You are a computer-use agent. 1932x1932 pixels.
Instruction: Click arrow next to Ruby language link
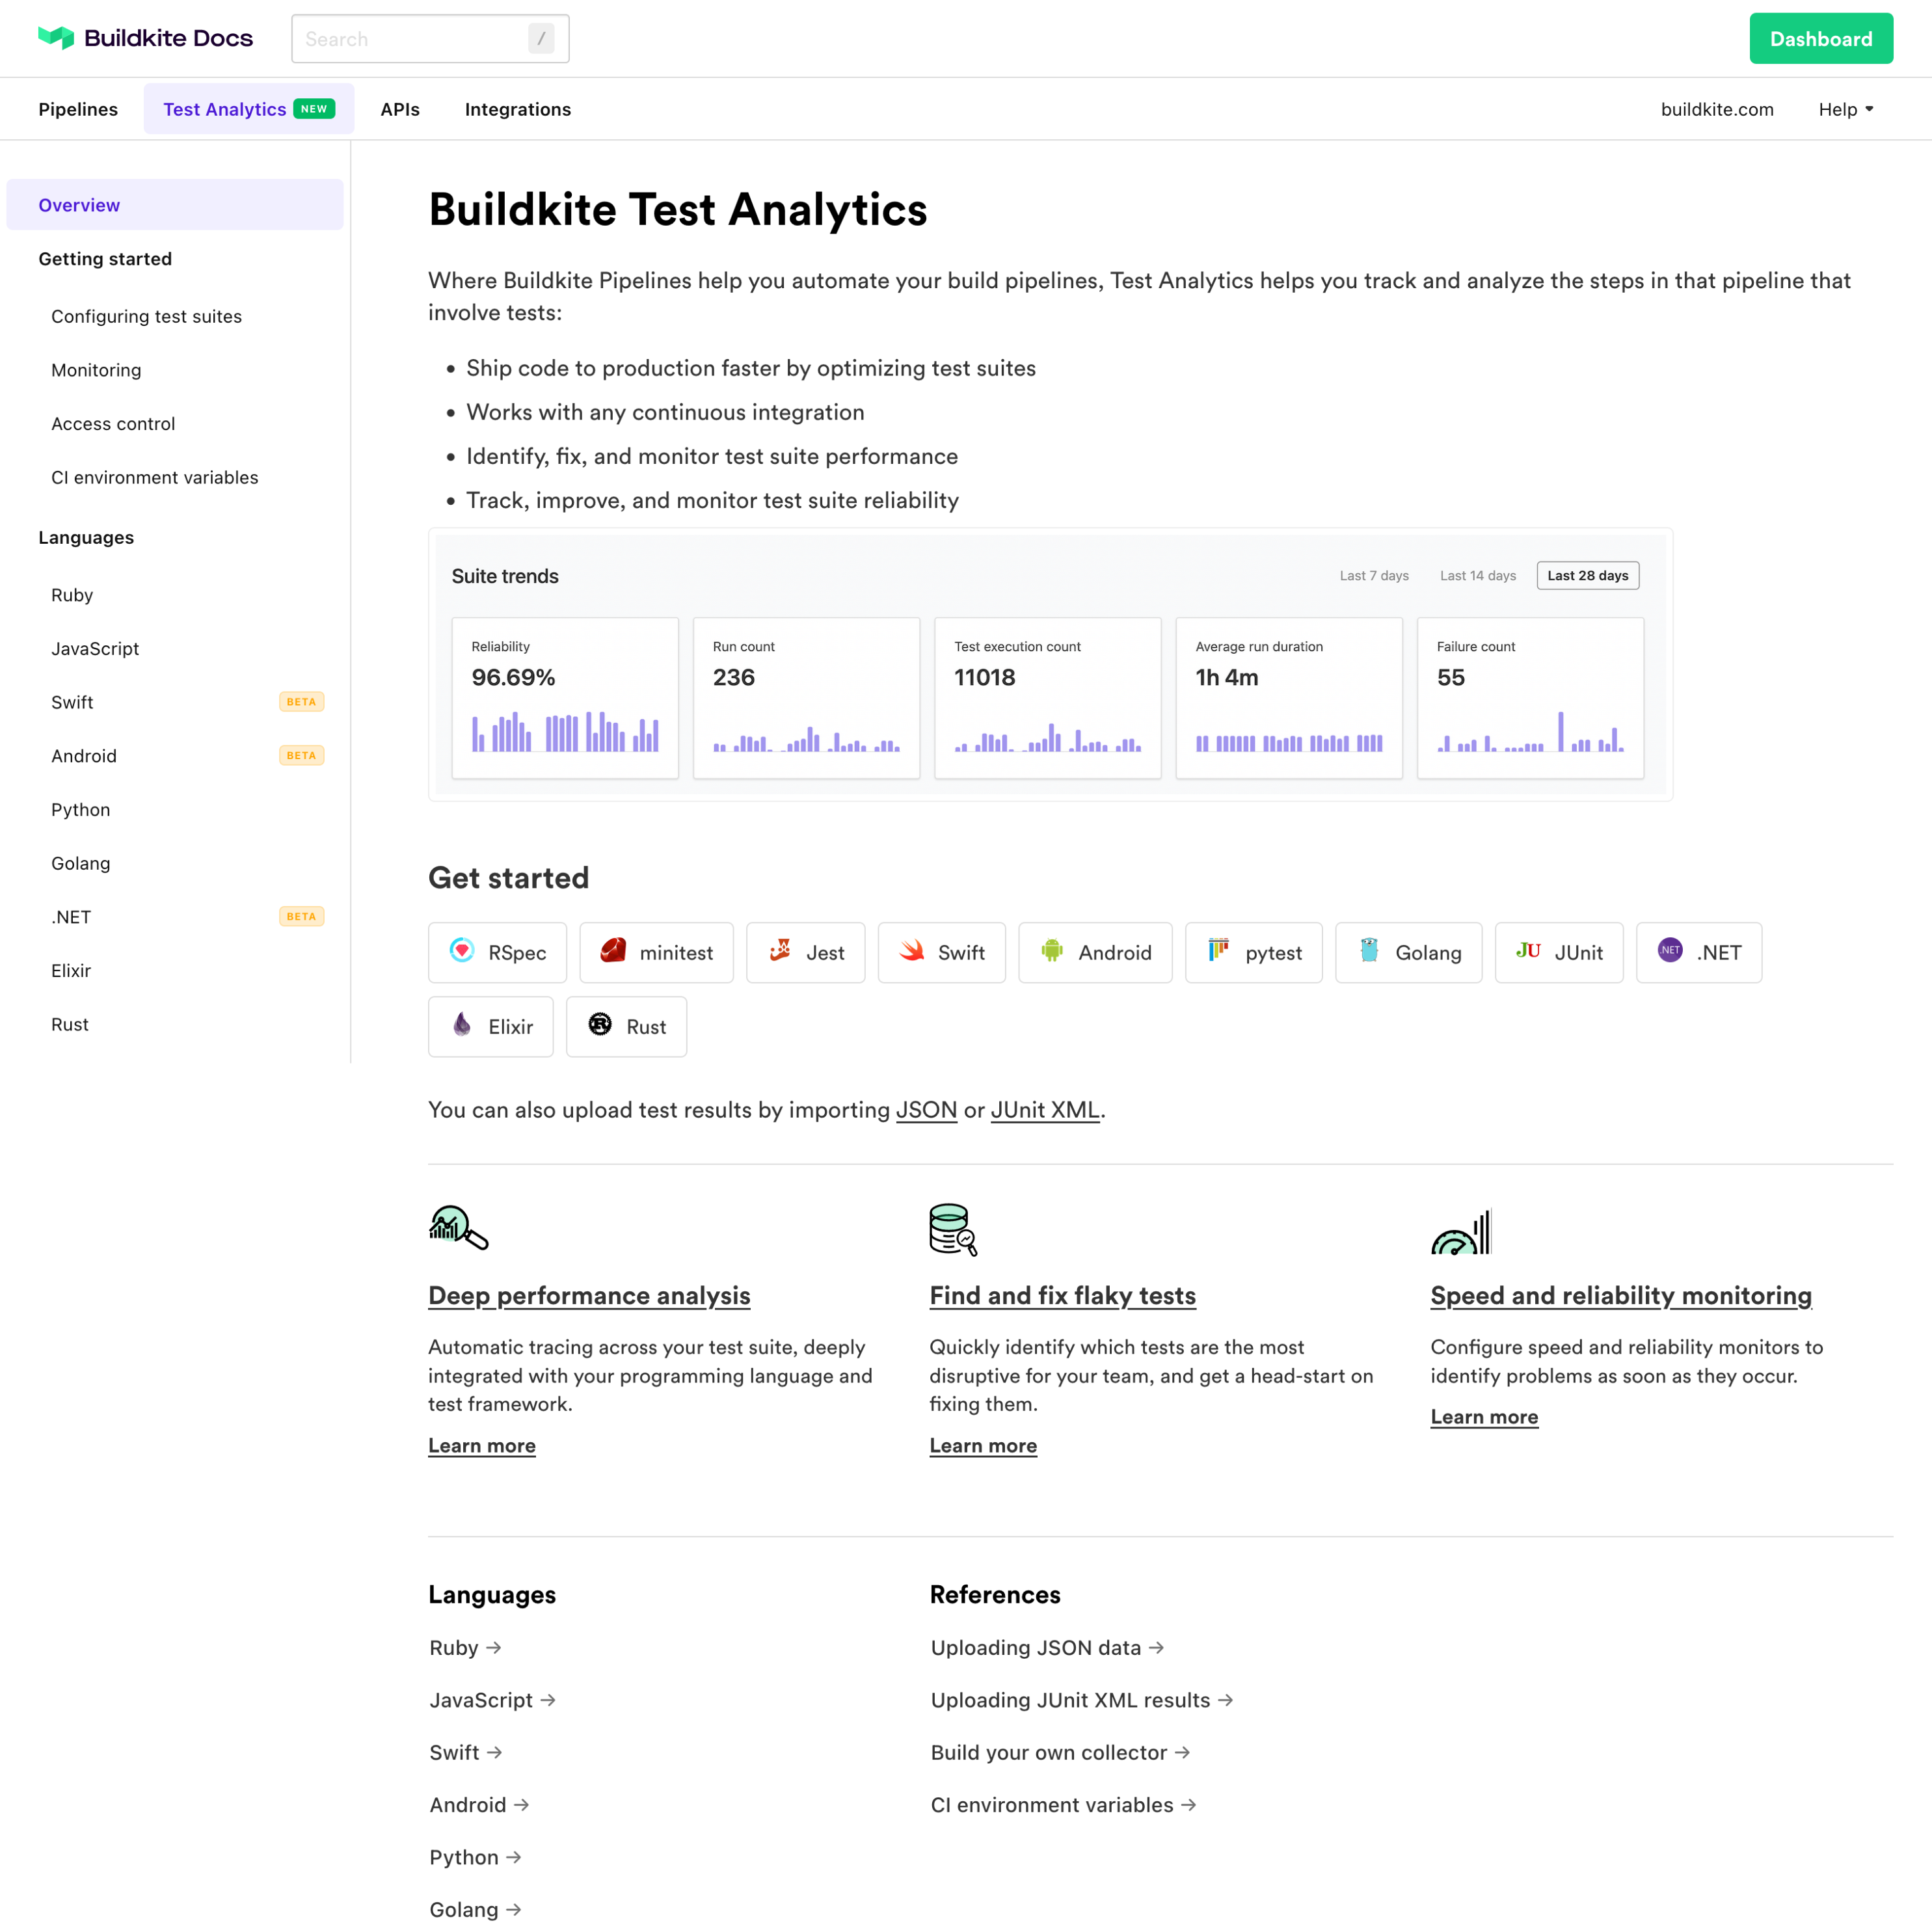(x=494, y=1648)
